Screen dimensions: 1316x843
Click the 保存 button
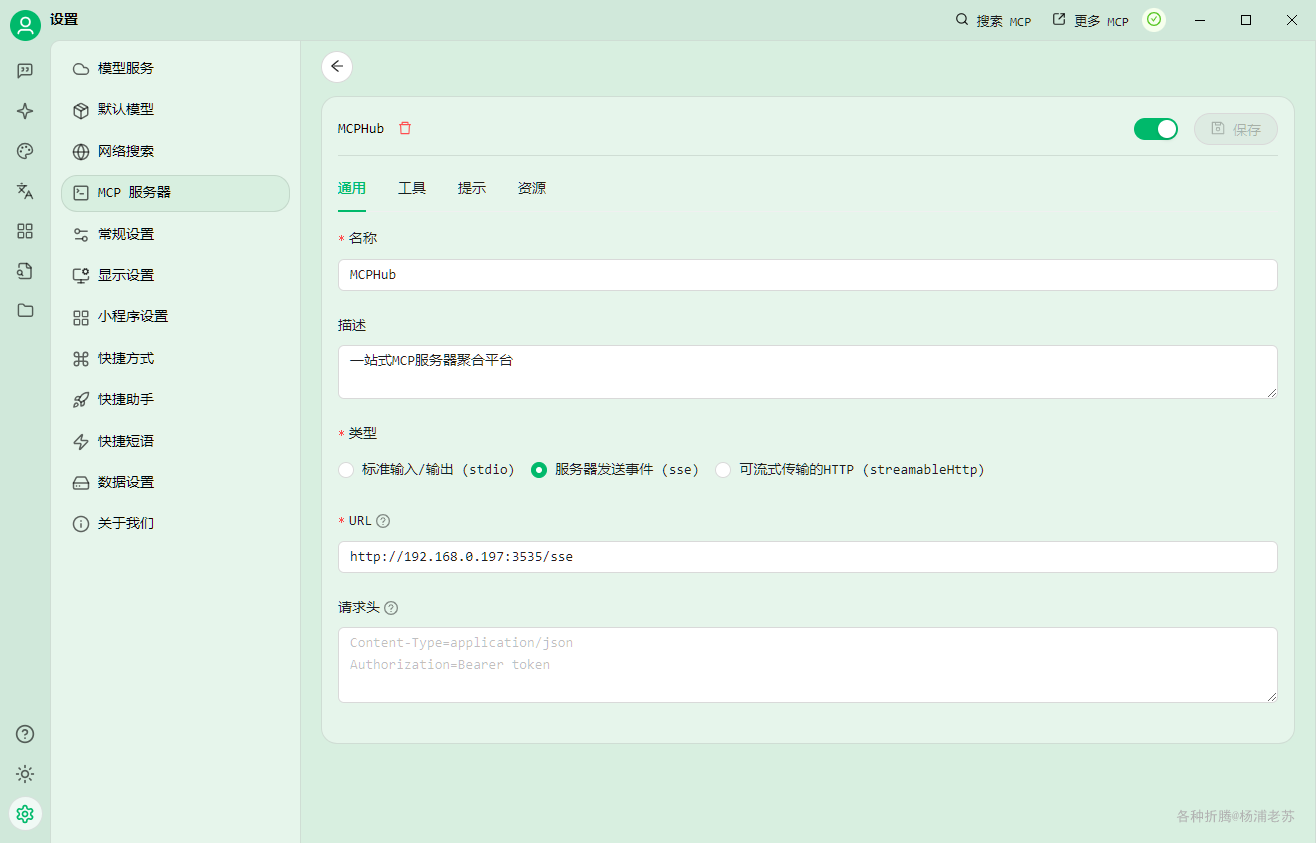1236,129
